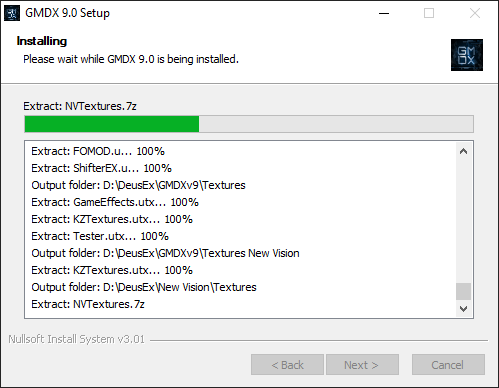This screenshot has height=388, width=499.
Task: Click the Nullsoft Install System v3.01 text
Action: (x=77, y=339)
